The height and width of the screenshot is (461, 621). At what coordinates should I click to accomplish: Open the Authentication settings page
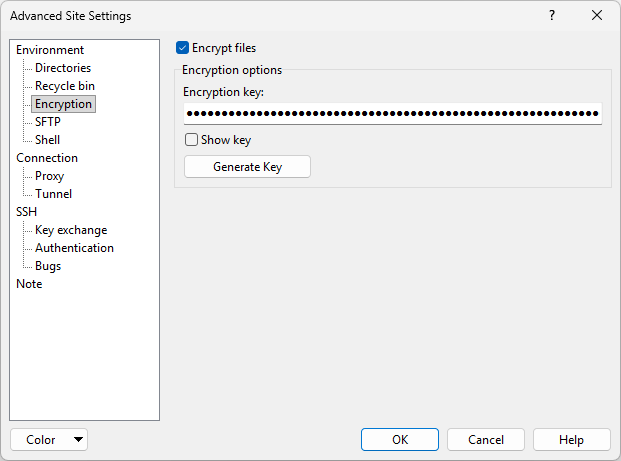[x=74, y=248]
